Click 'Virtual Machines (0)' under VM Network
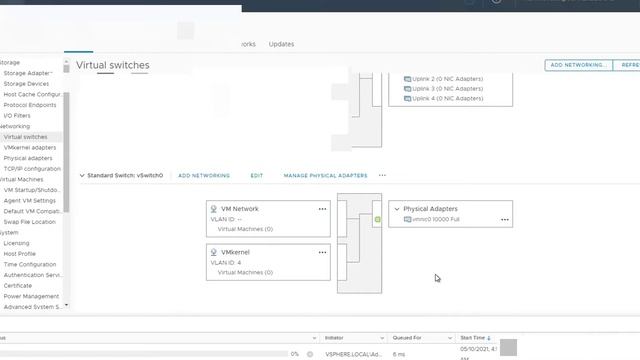 [x=245, y=229]
